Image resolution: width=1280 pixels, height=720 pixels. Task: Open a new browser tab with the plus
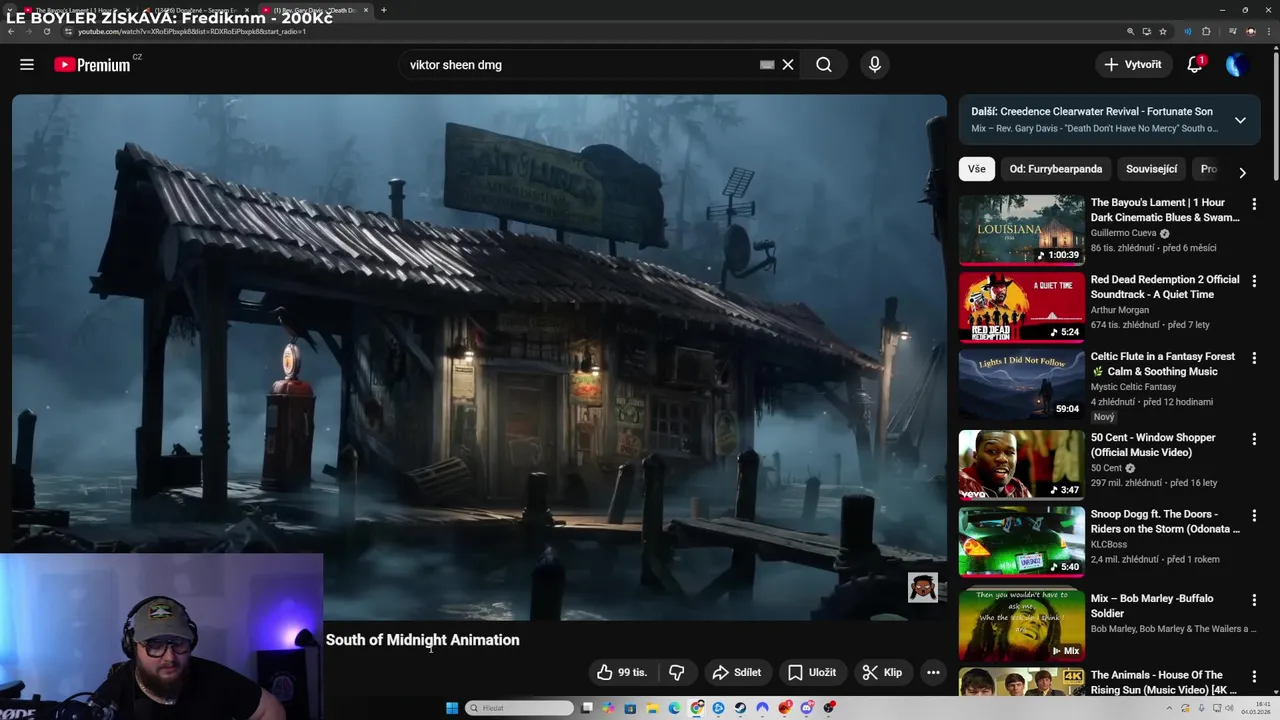[x=384, y=10]
